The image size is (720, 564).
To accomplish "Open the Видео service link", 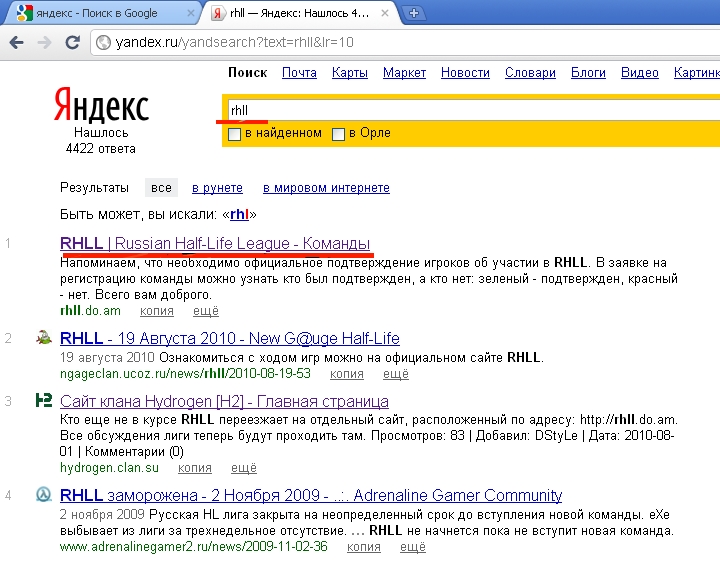I will 640,73.
